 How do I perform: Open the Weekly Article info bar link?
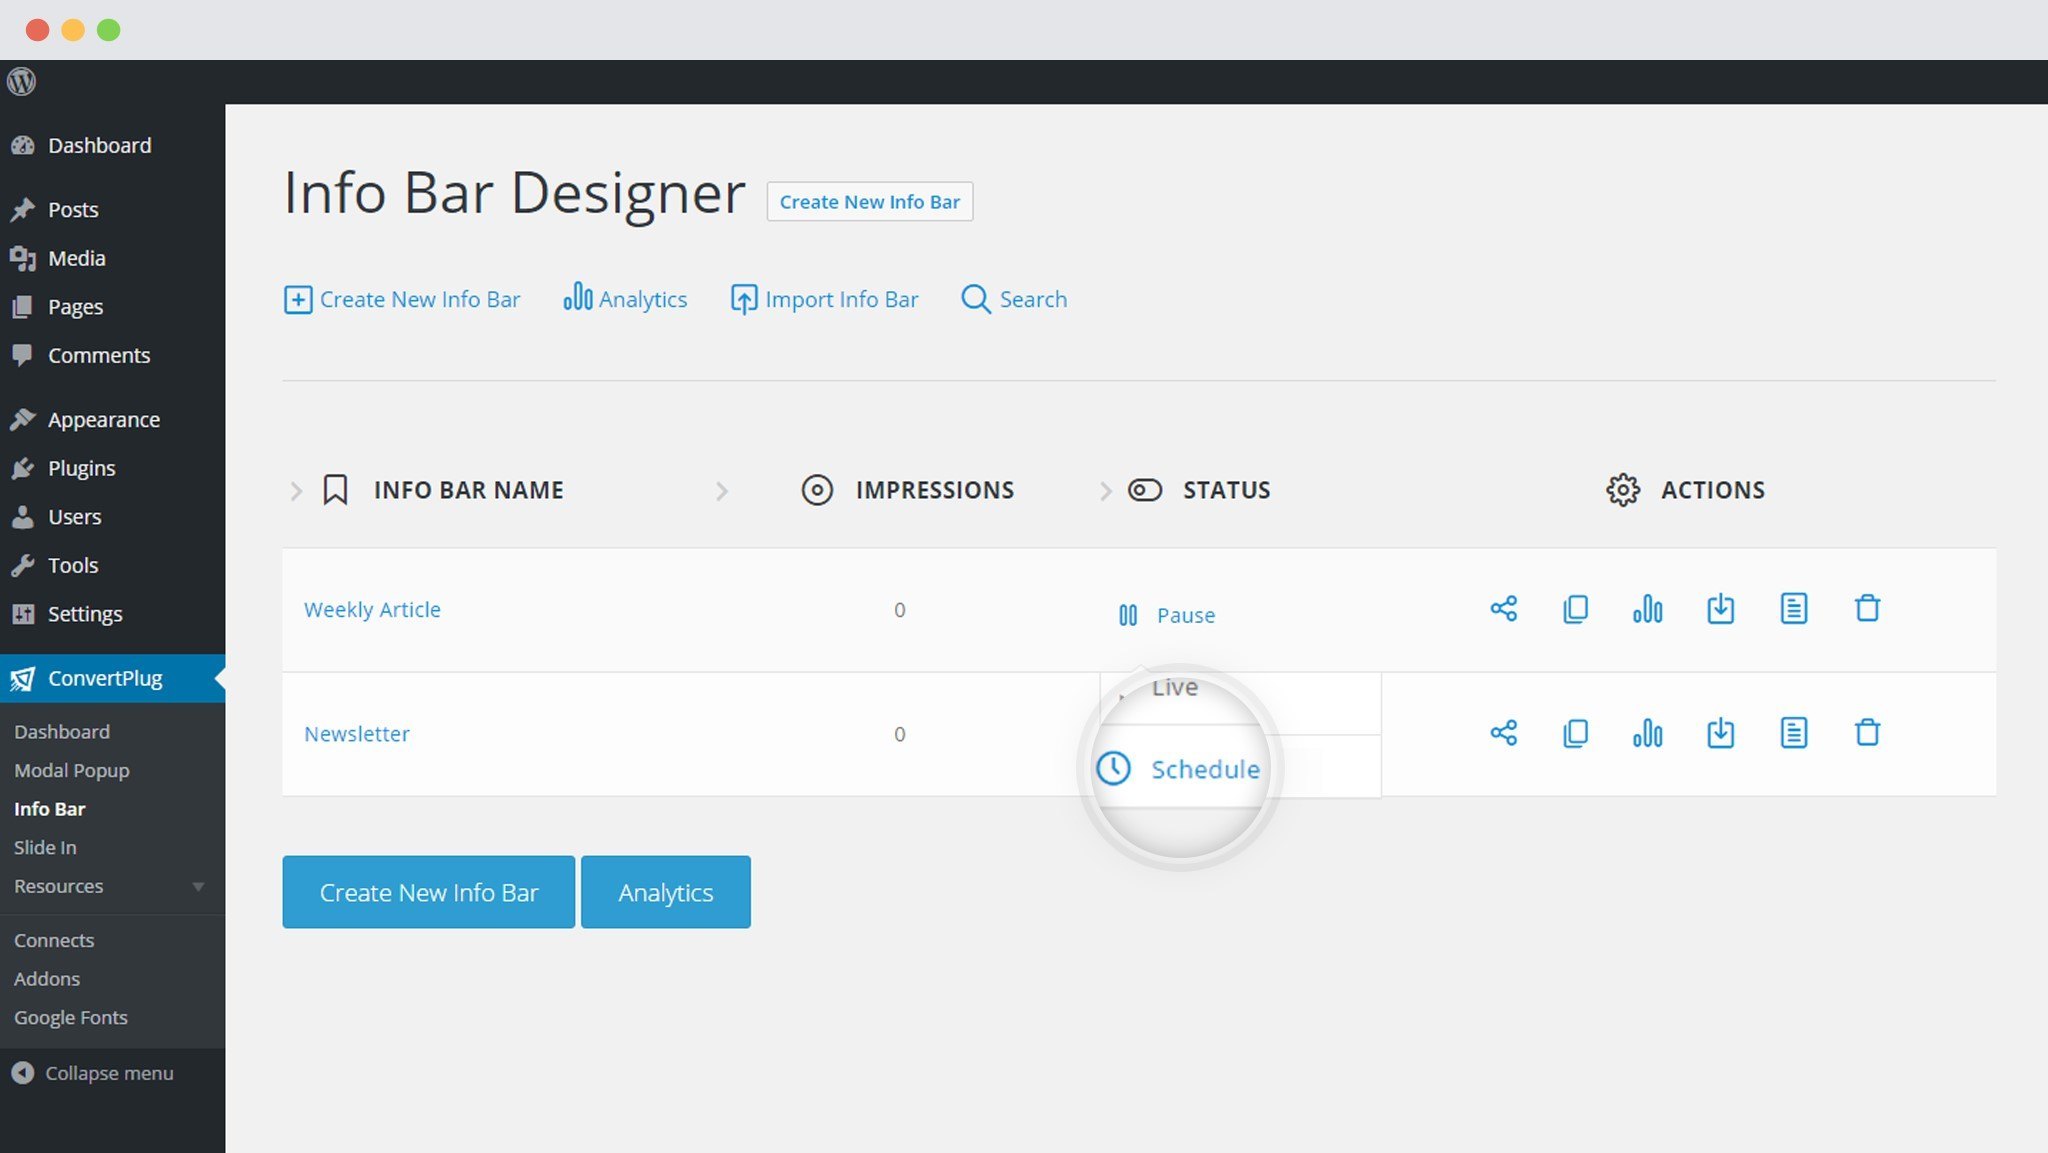click(372, 610)
